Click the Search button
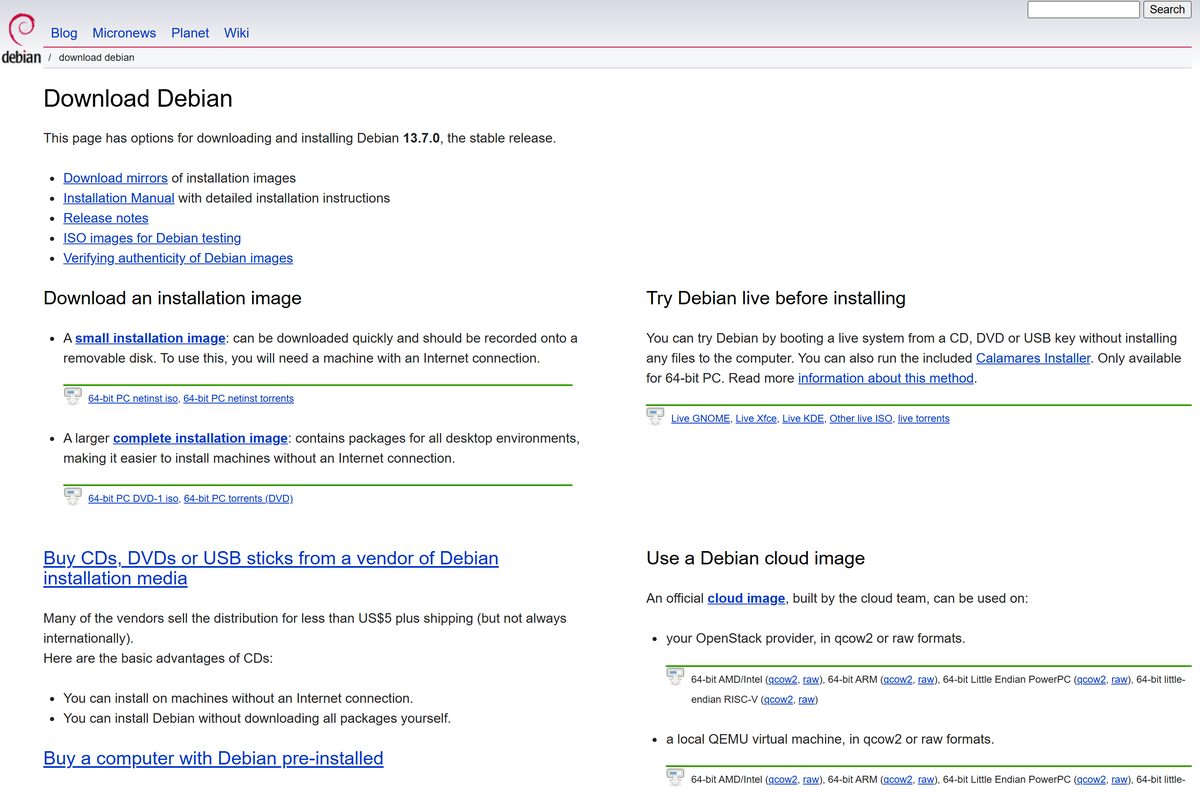Viewport: 1200px width, 792px height. [x=1167, y=9]
